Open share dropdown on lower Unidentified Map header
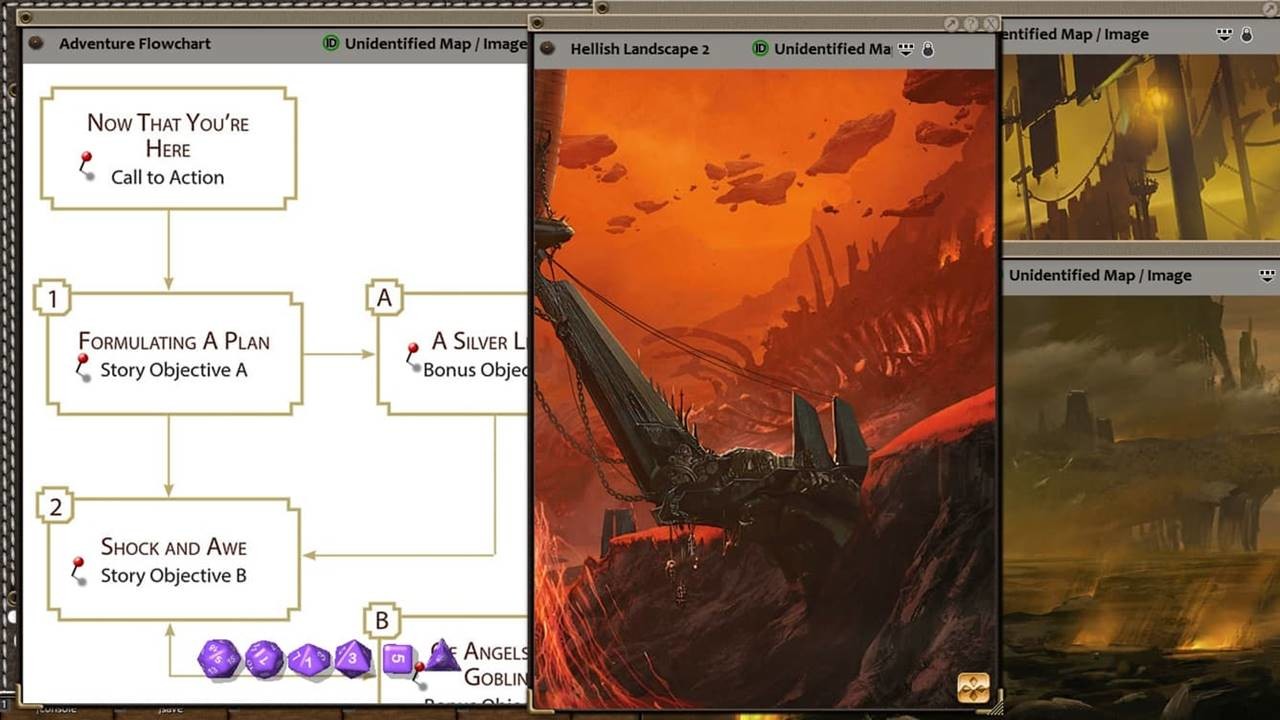This screenshot has height=720, width=1280. 1267,274
